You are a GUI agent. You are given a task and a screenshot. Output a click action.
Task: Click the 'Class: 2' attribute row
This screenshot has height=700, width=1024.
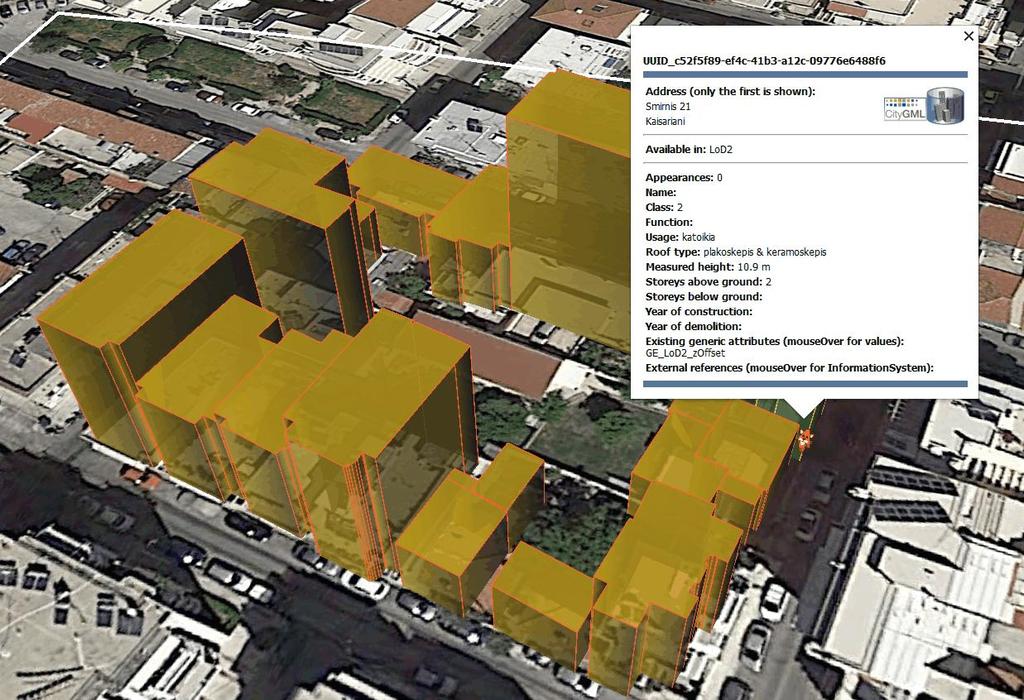664,208
